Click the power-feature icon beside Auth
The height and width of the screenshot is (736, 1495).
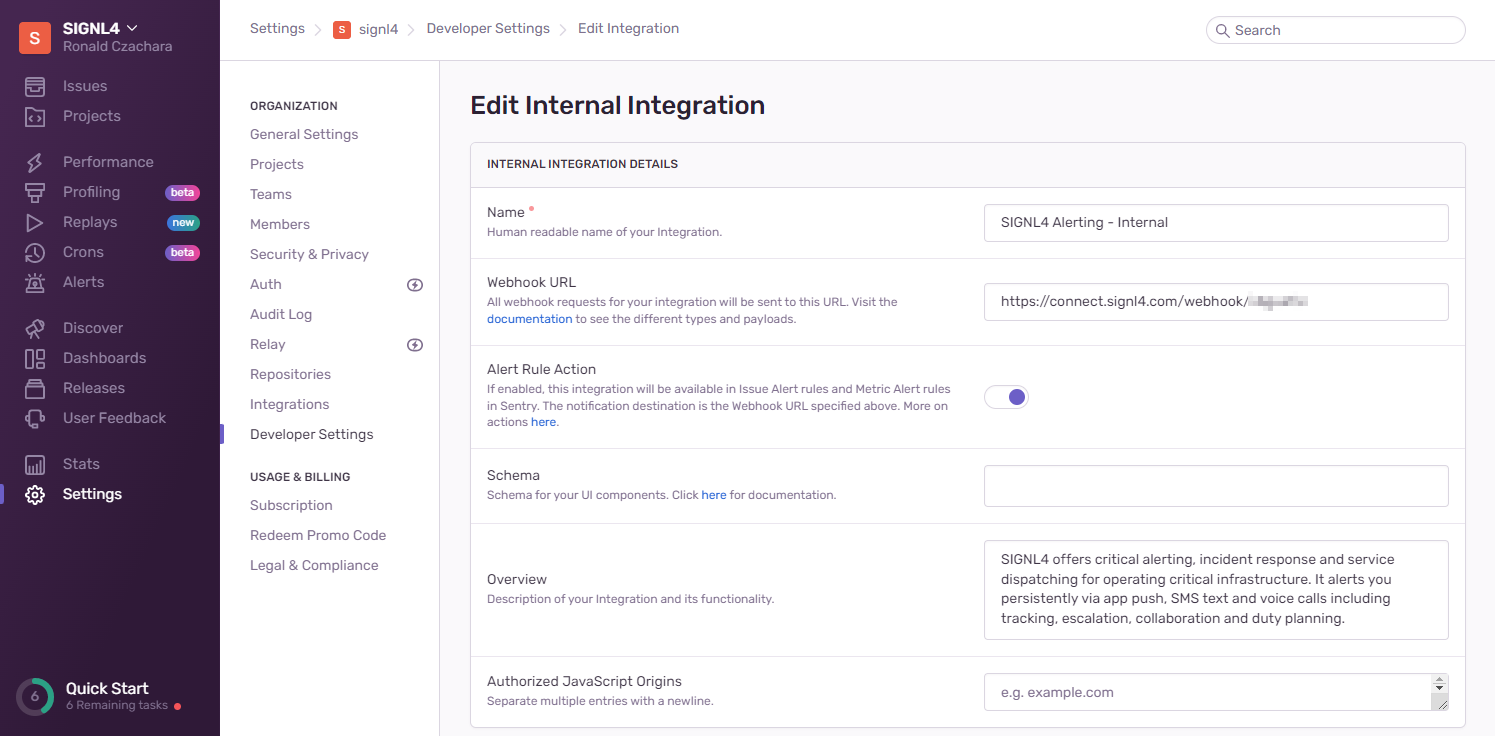(x=415, y=285)
